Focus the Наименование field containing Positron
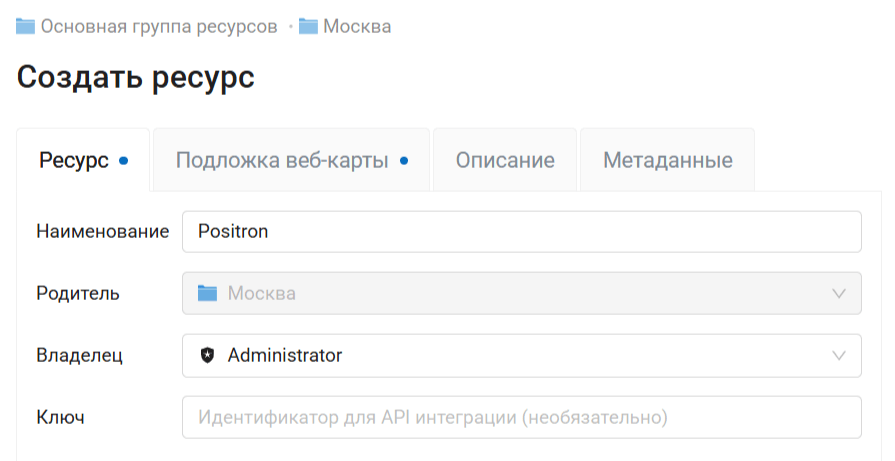The width and height of the screenshot is (895, 461). (520, 231)
